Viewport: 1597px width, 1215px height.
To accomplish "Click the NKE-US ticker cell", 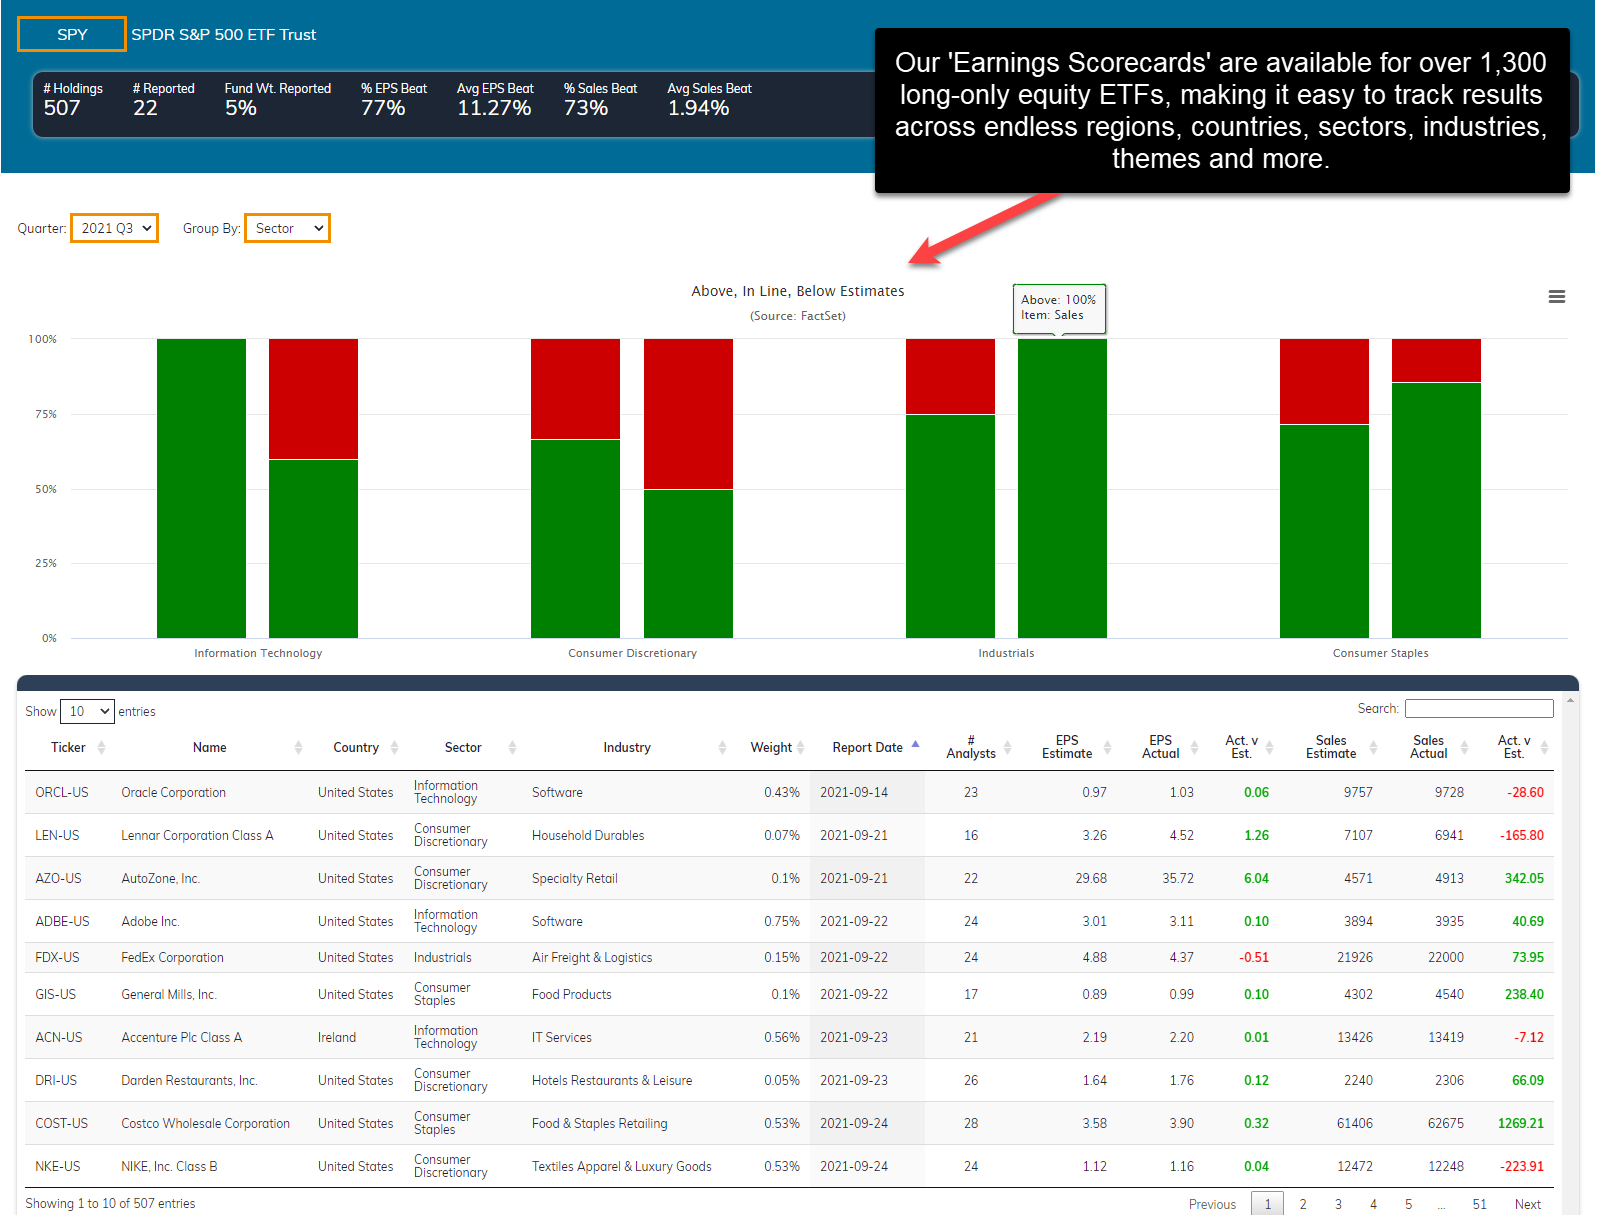I will point(58,1166).
